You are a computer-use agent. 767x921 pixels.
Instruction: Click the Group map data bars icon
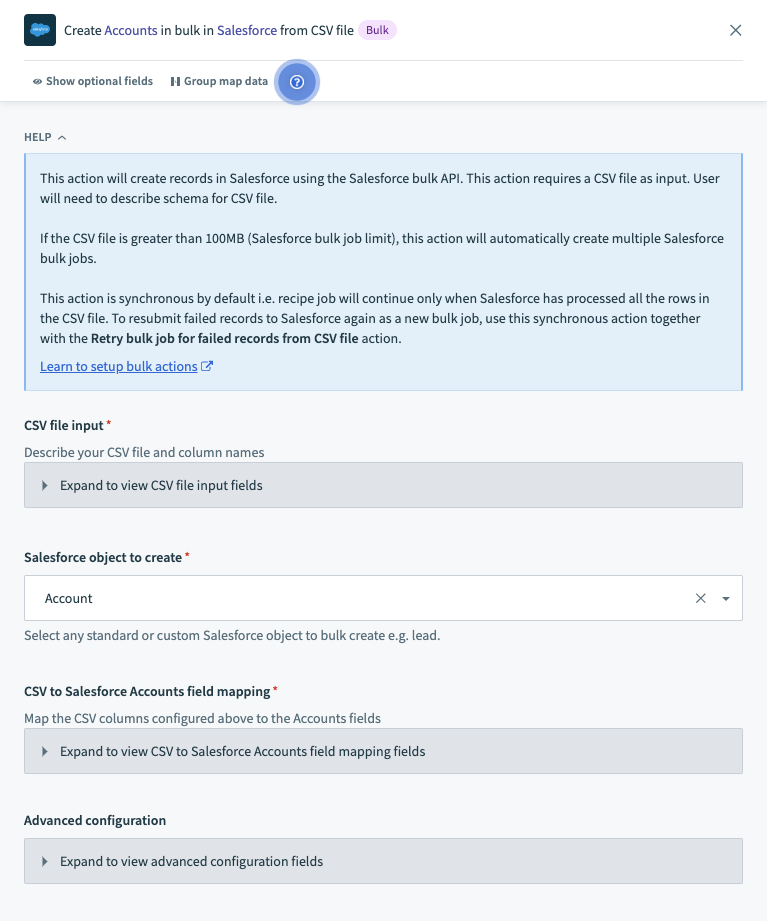(175, 81)
